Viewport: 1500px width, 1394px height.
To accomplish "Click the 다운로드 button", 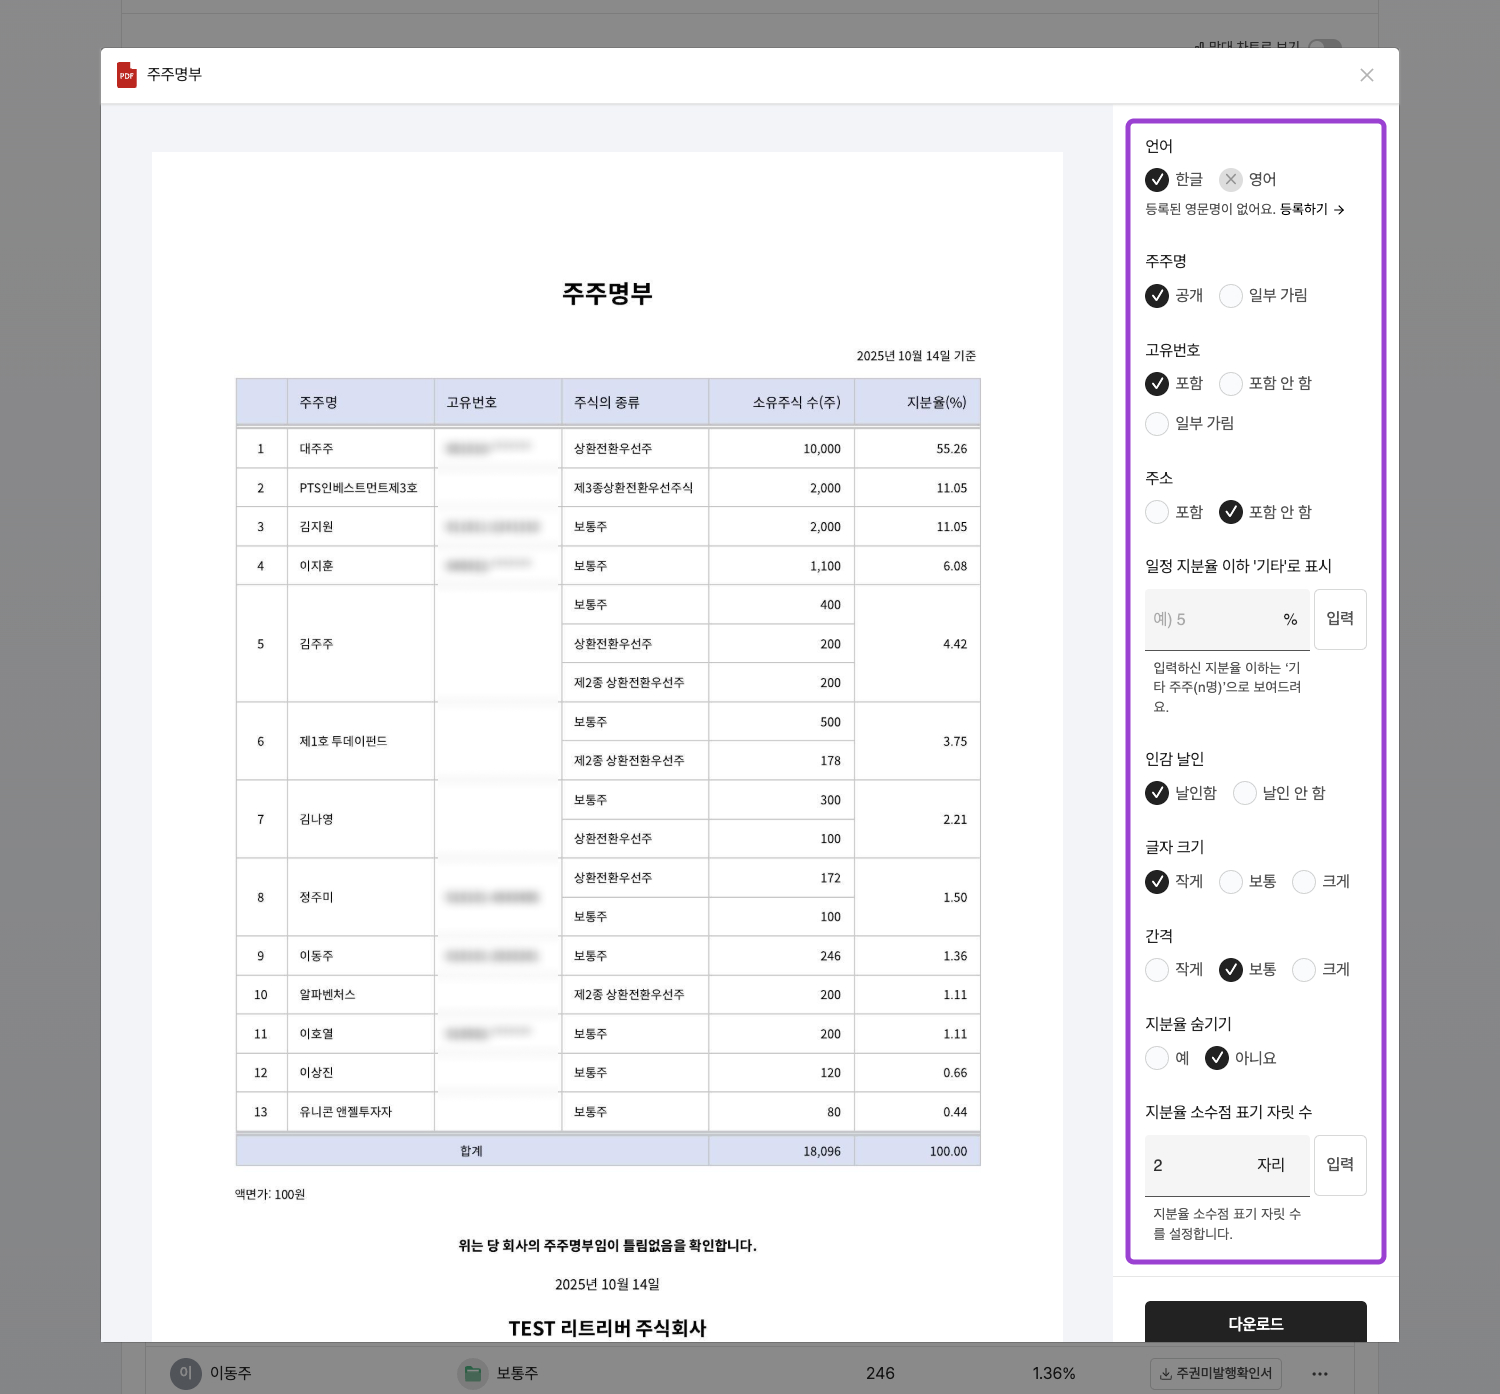I will [1256, 1323].
